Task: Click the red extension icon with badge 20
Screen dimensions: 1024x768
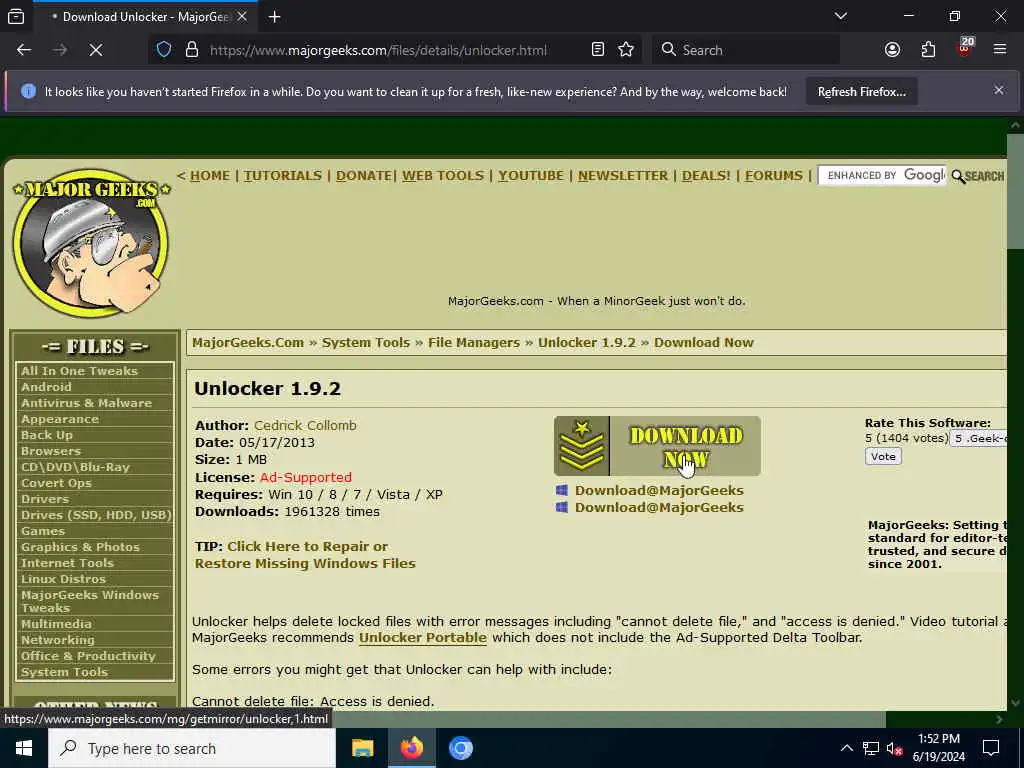Action: click(965, 48)
